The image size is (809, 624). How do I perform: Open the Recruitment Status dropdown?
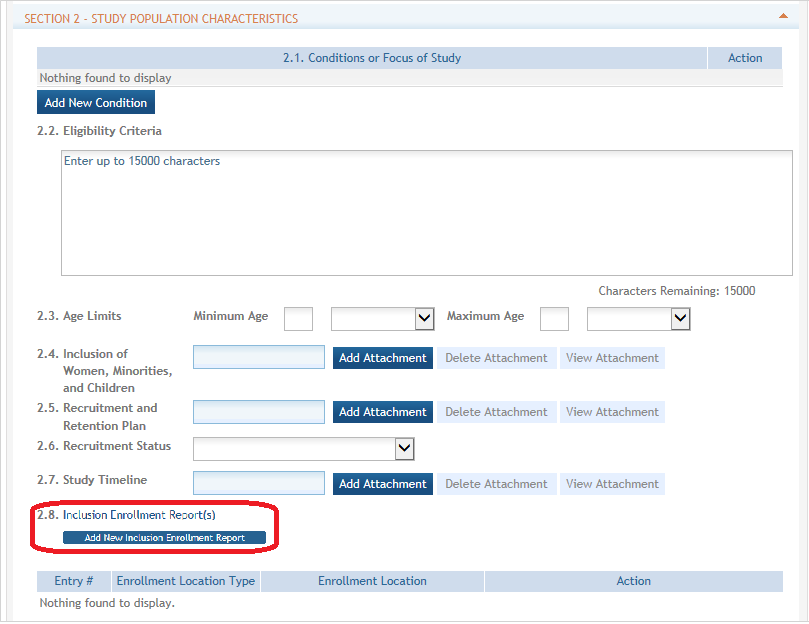point(303,449)
